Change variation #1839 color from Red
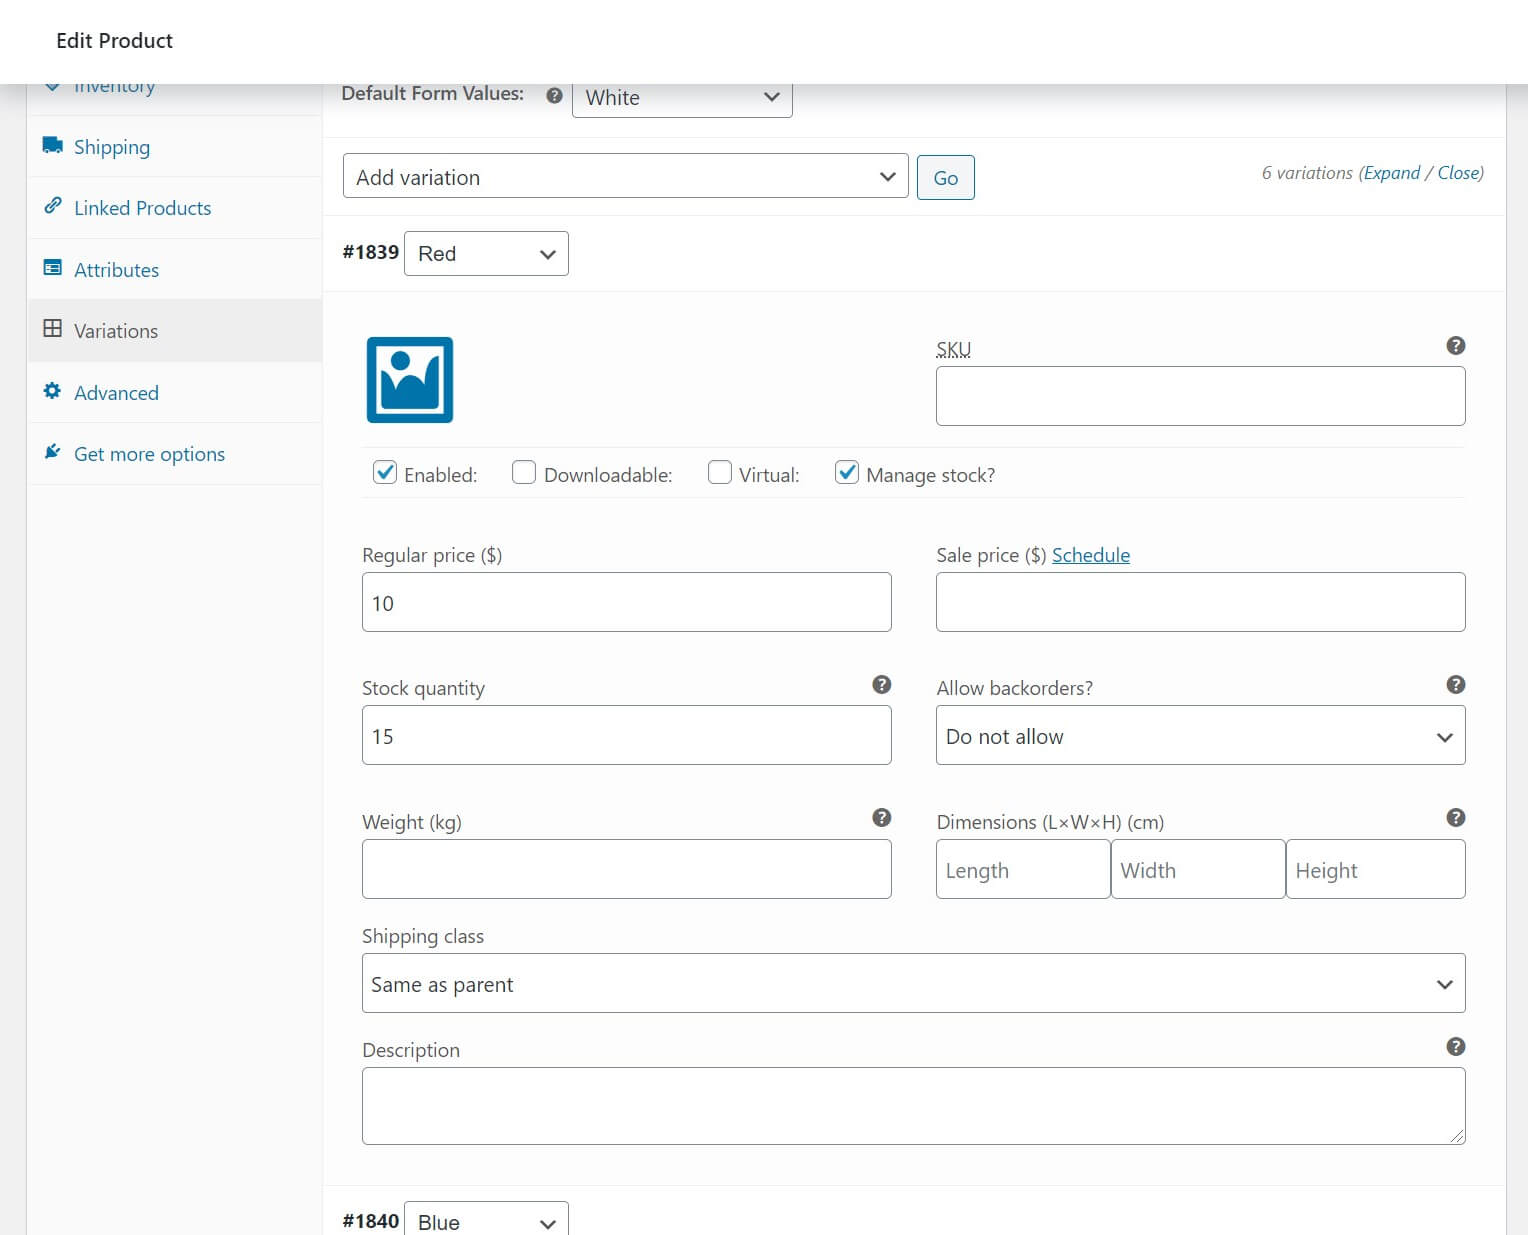The height and width of the screenshot is (1235, 1528). click(x=486, y=253)
